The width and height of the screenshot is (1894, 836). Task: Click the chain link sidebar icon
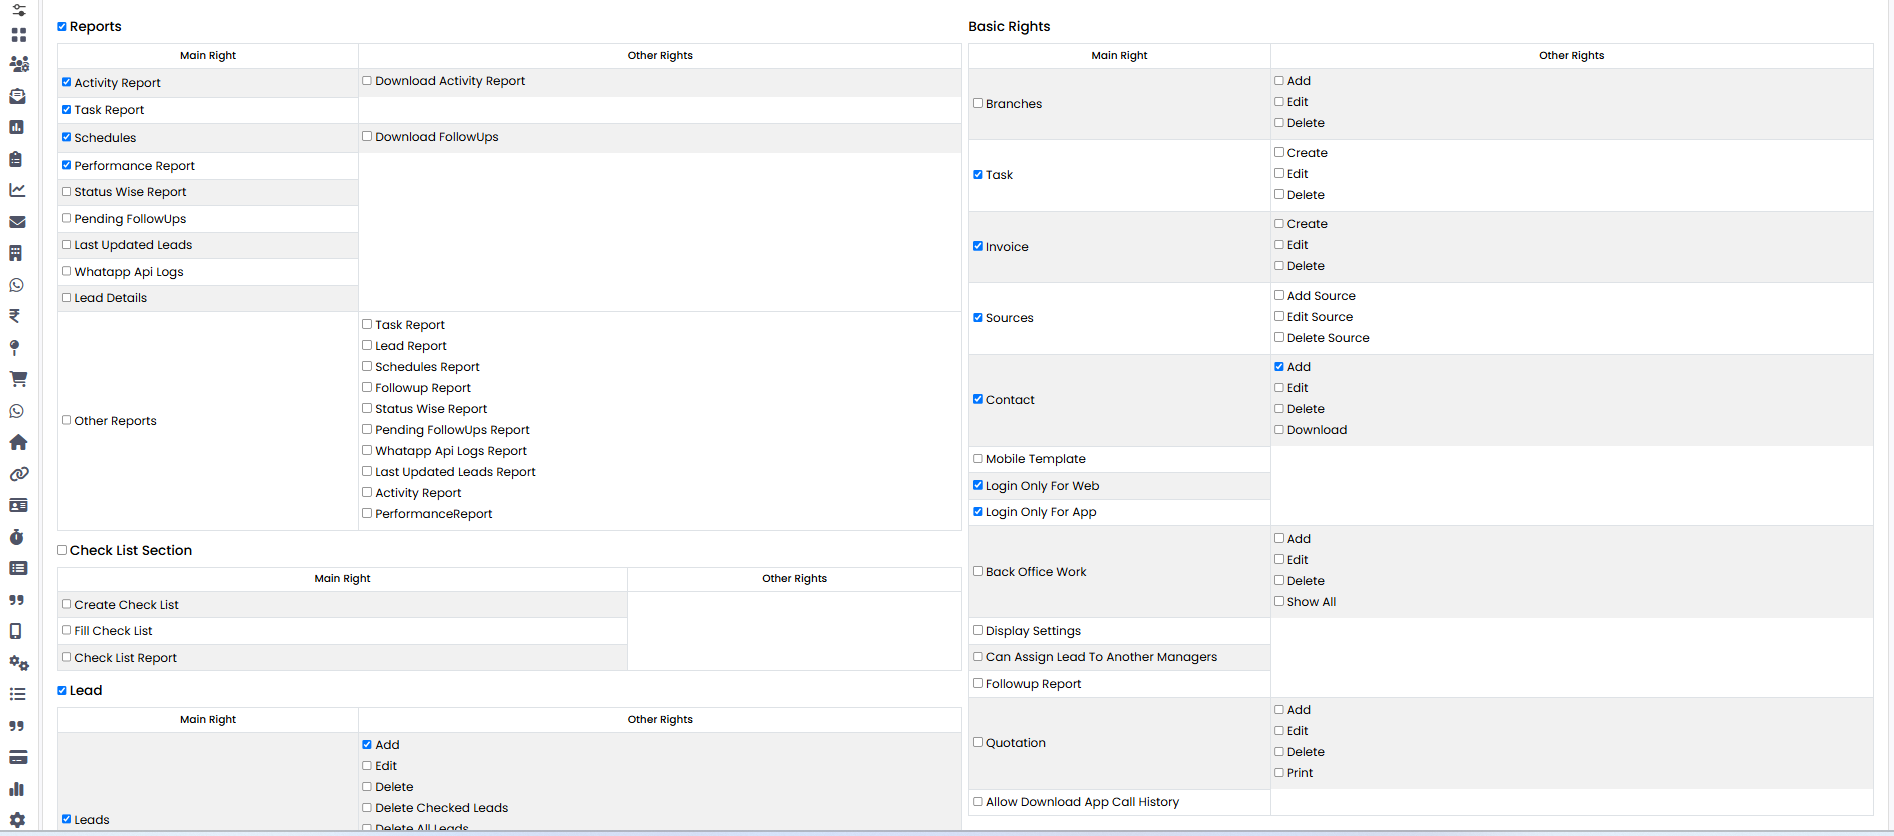tap(17, 474)
